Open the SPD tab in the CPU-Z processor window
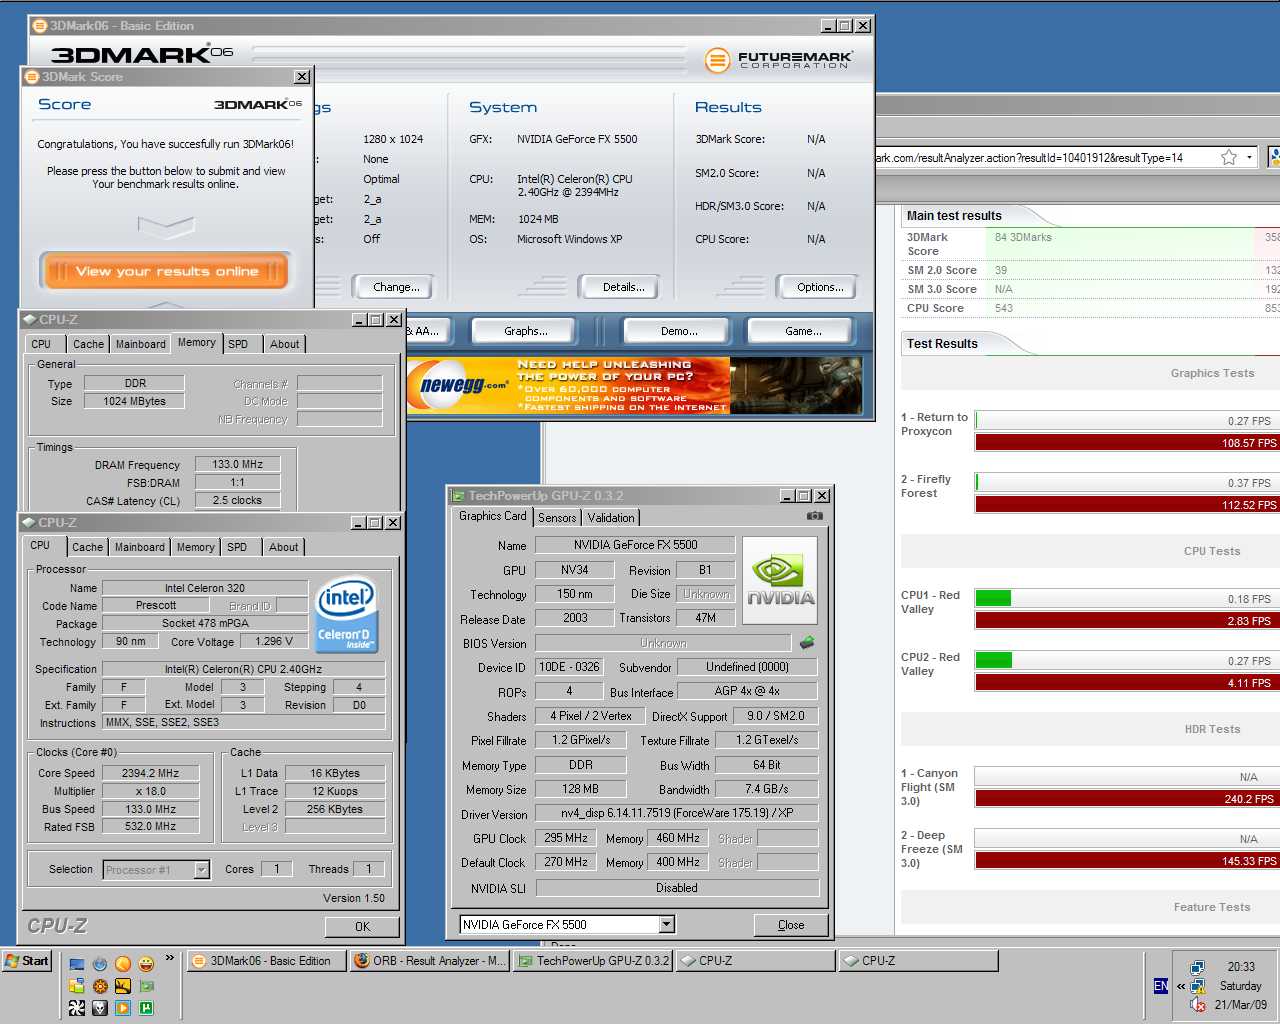The image size is (1280, 1024). coord(237,547)
